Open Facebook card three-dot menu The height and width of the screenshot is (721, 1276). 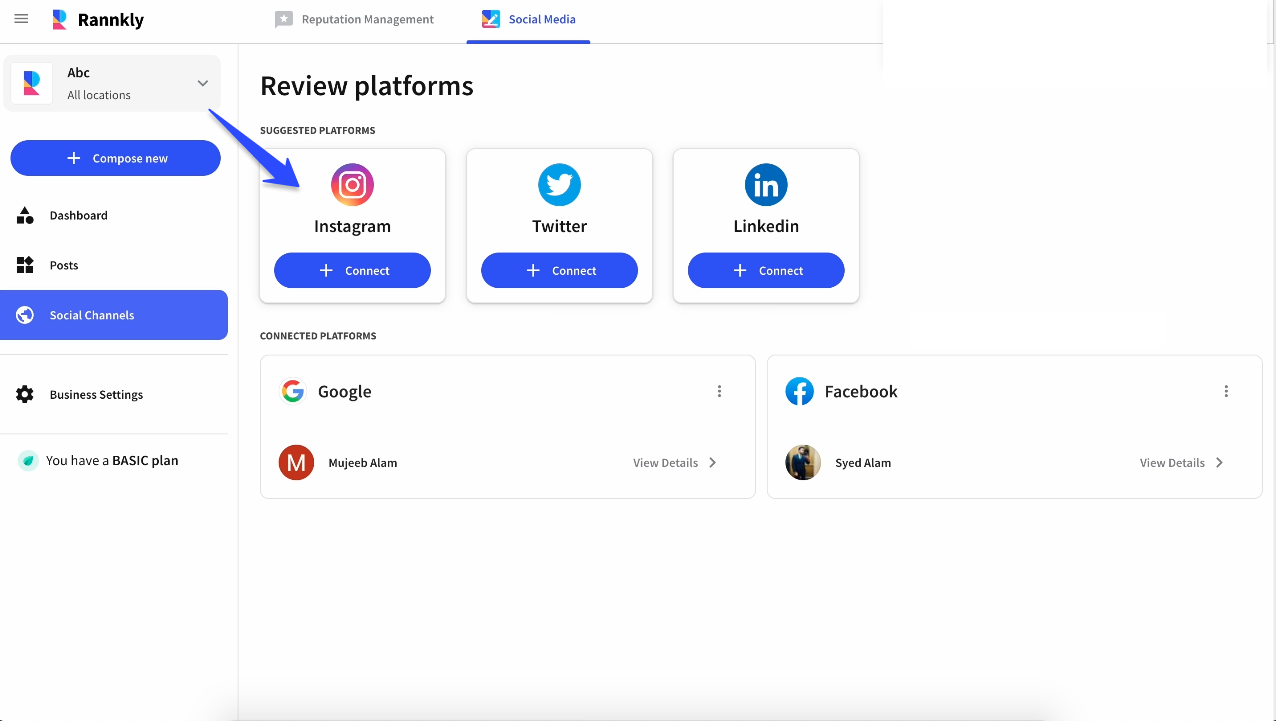[x=1226, y=391]
